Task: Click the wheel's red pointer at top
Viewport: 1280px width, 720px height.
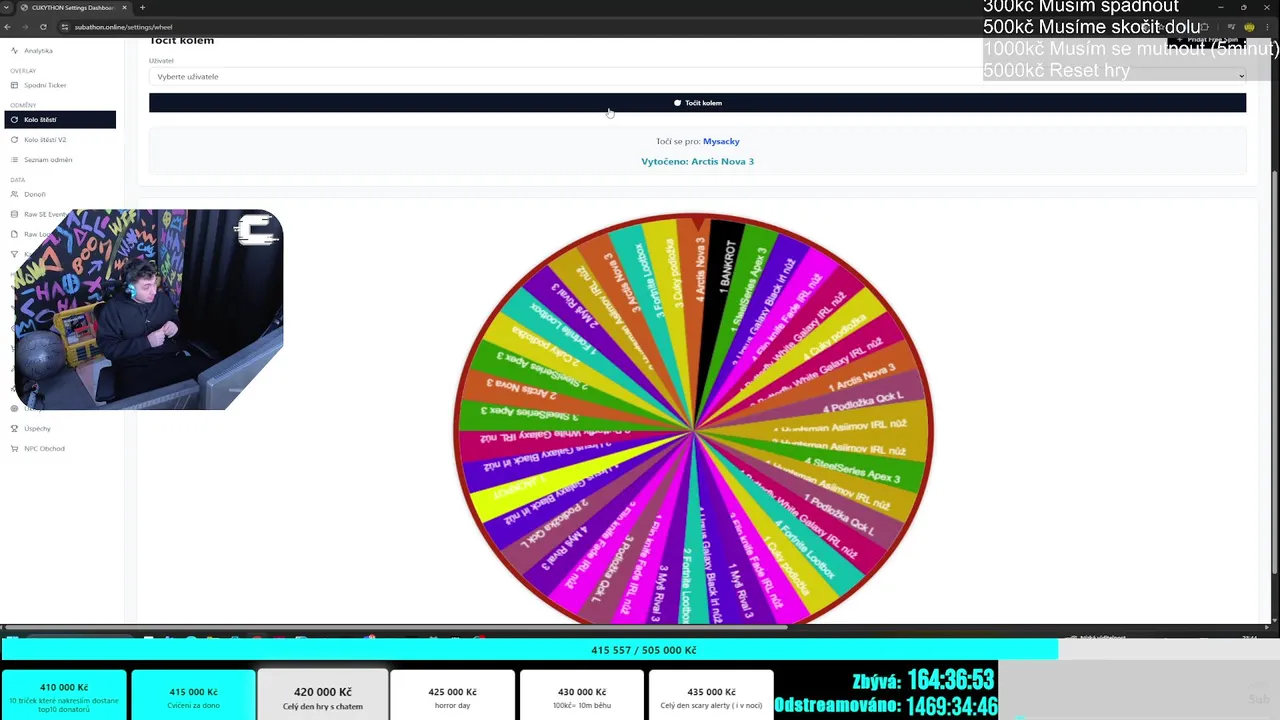Action: 697,224
